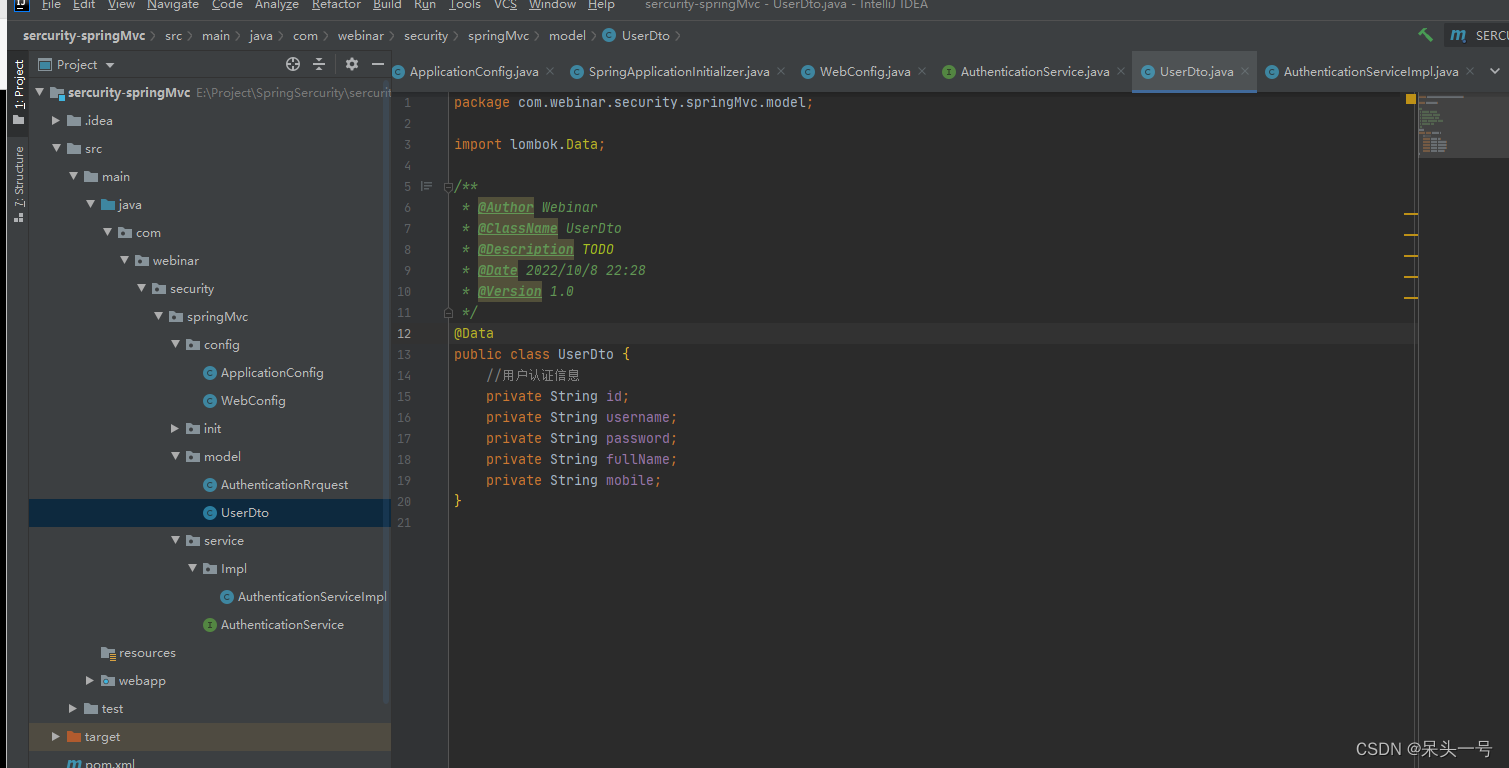Select UserDto class in project tree

244,512
